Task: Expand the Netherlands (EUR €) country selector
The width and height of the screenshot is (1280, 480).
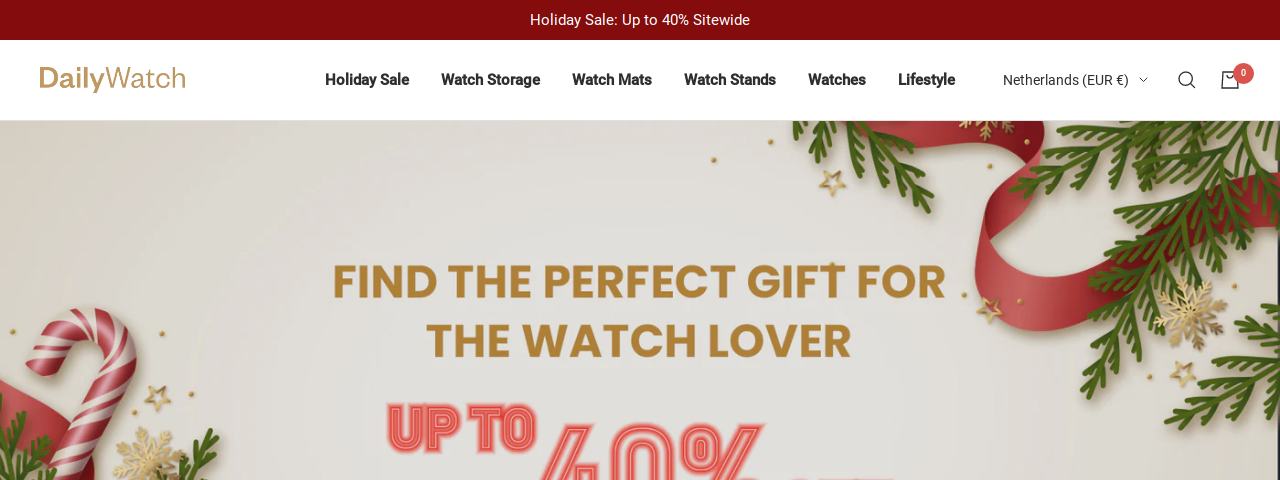Action: coord(1075,80)
